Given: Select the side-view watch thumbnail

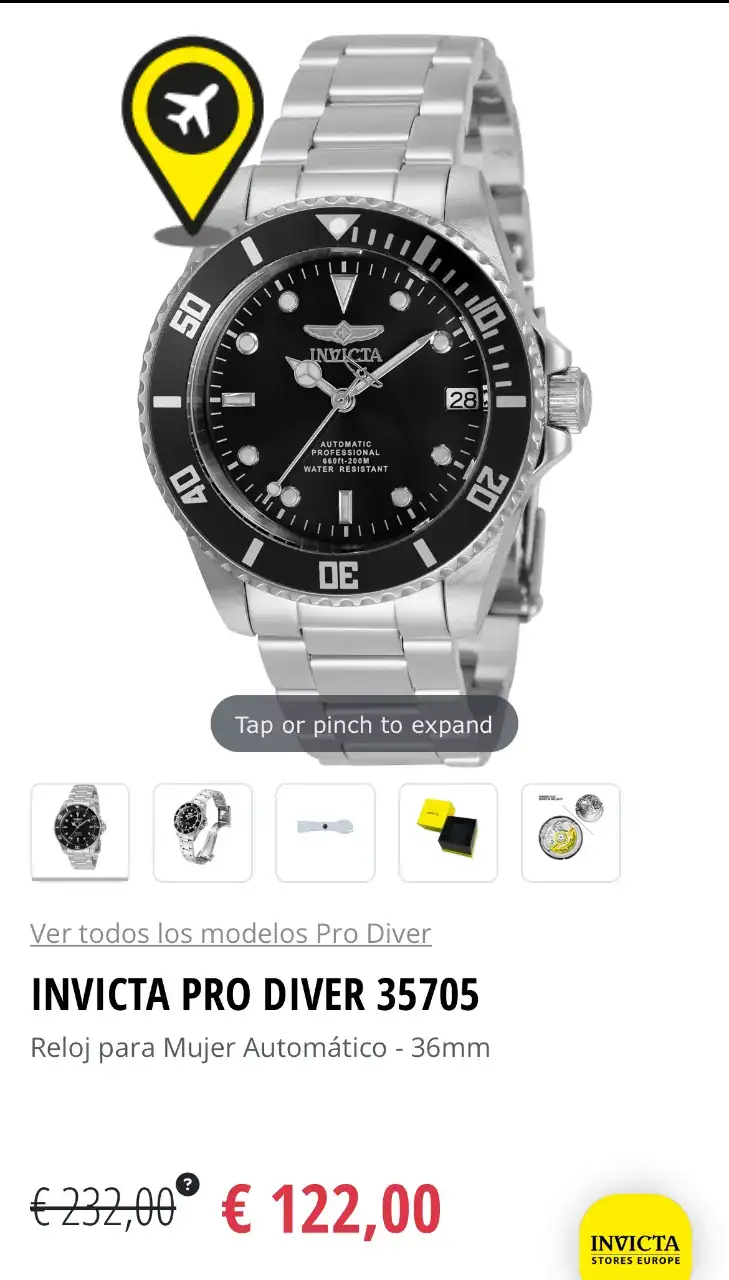Looking at the screenshot, I should (x=203, y=832).
